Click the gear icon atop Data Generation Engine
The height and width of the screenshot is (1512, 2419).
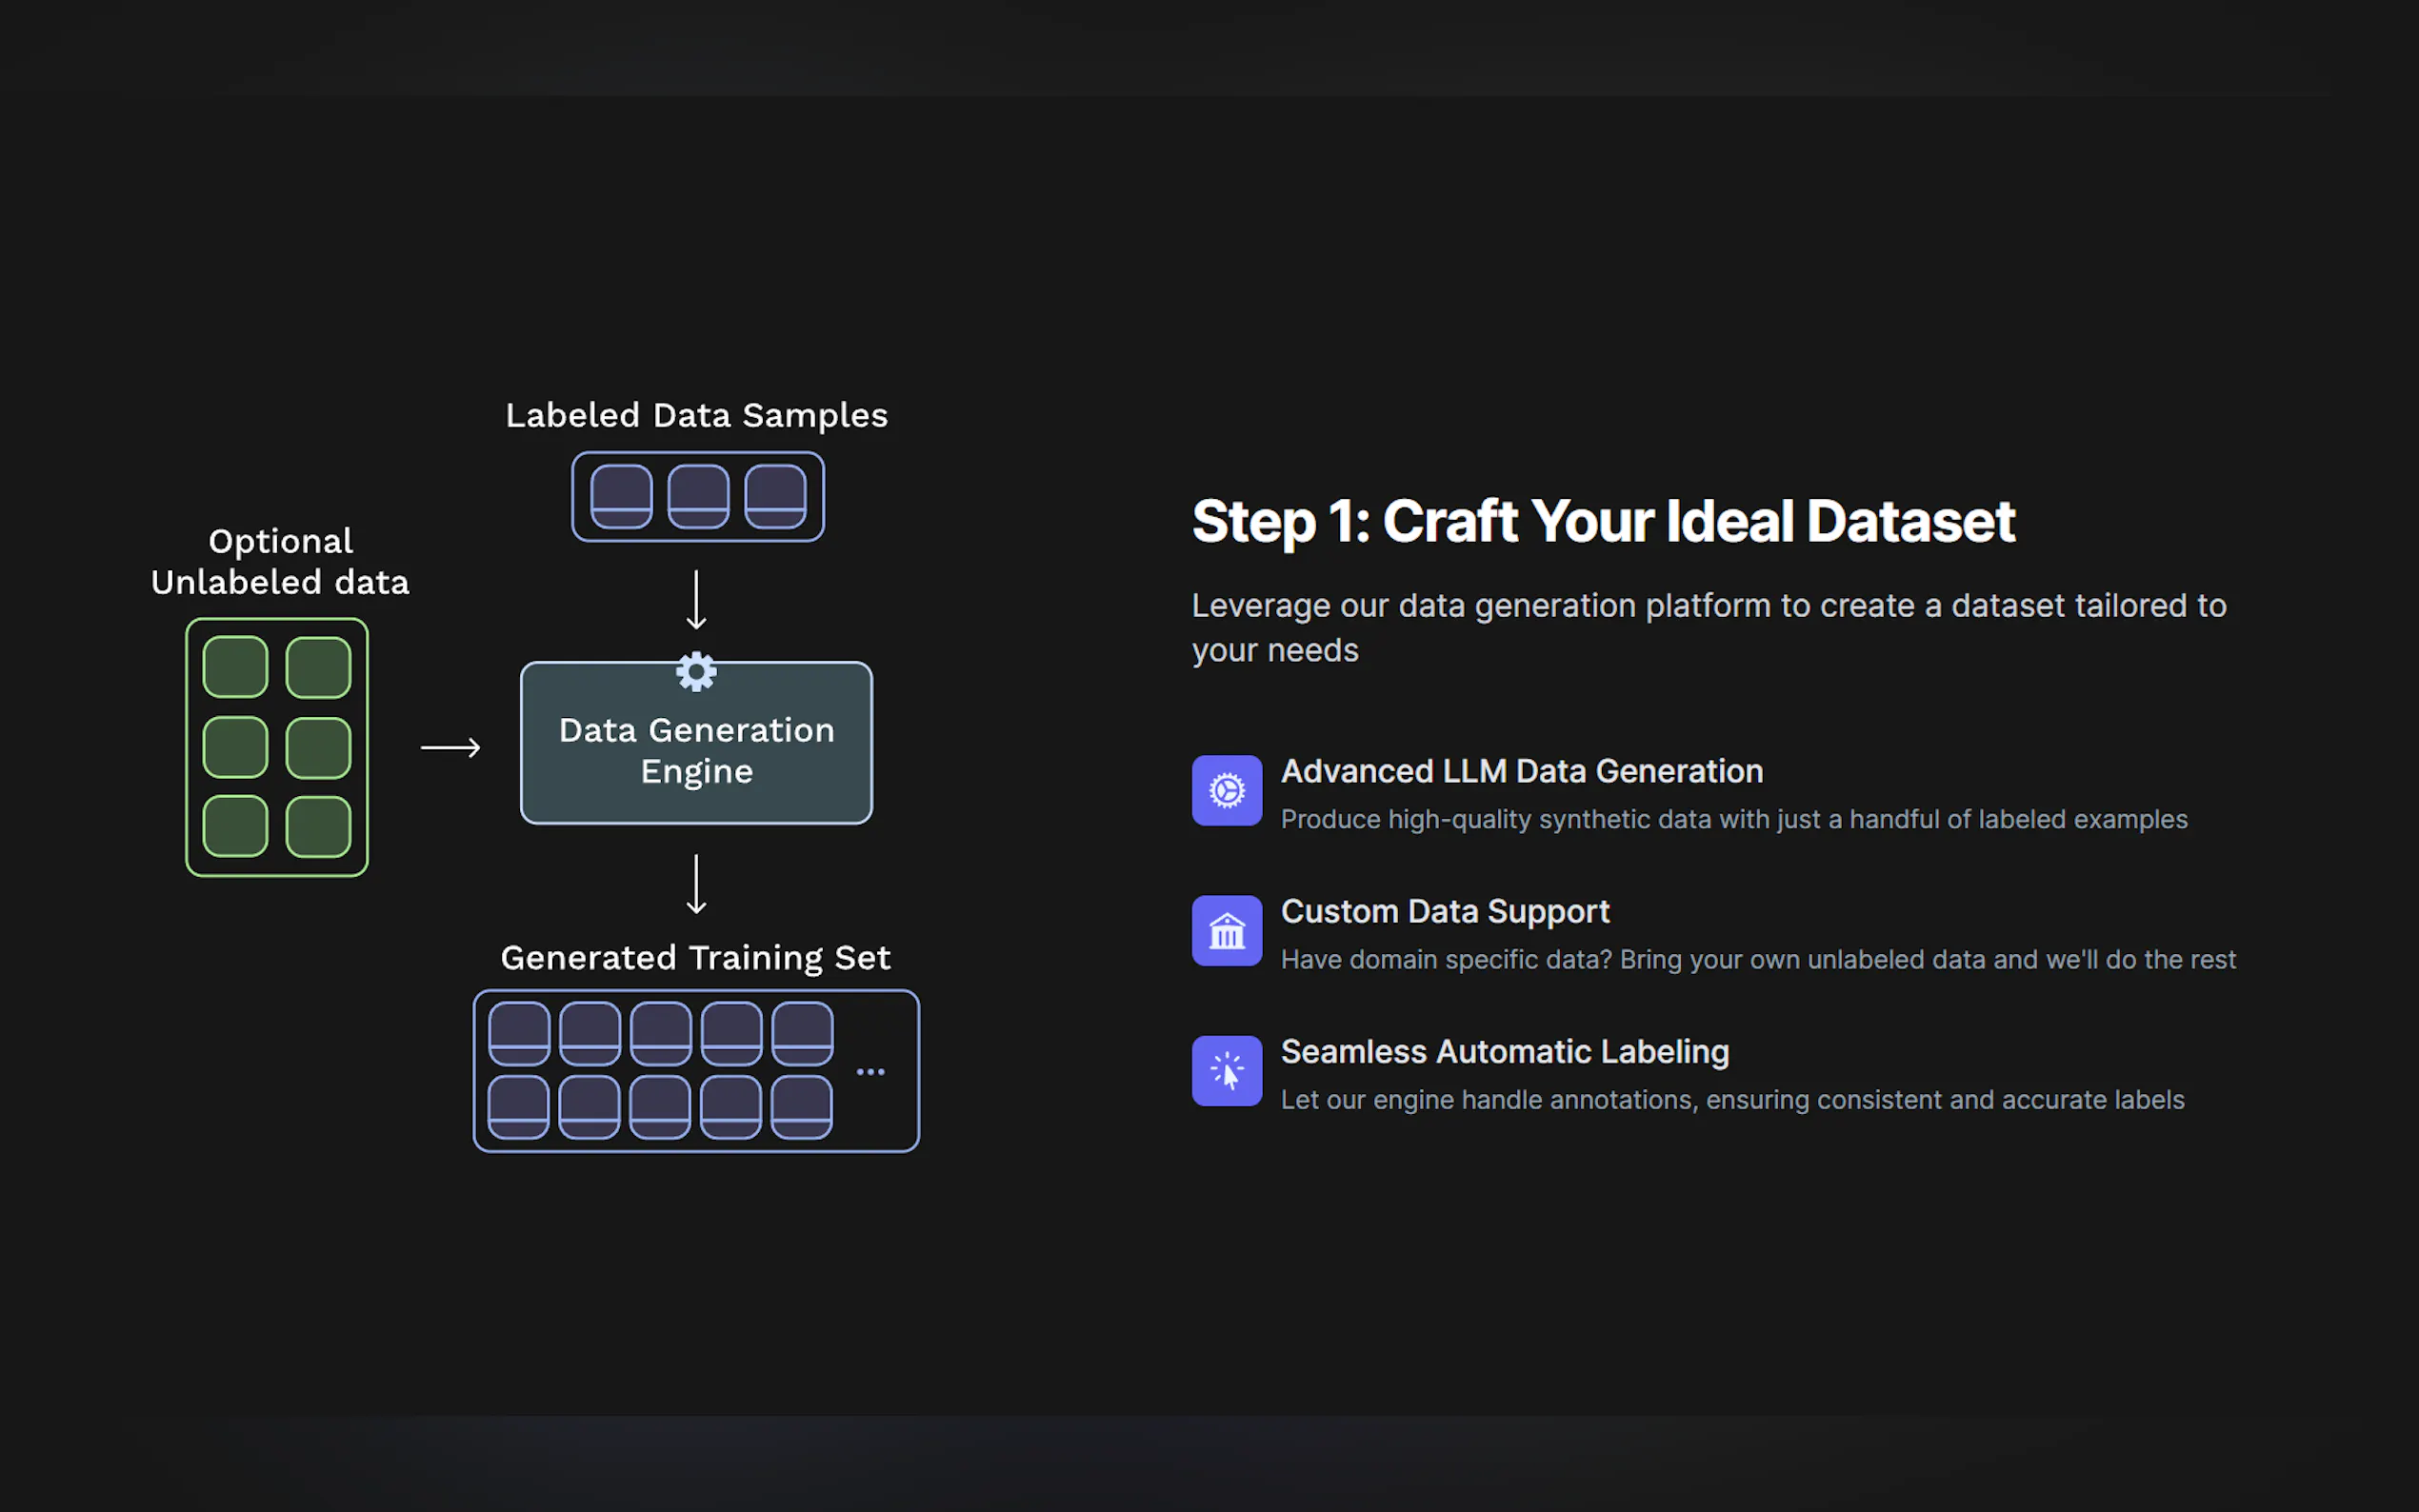coord(696,672)
